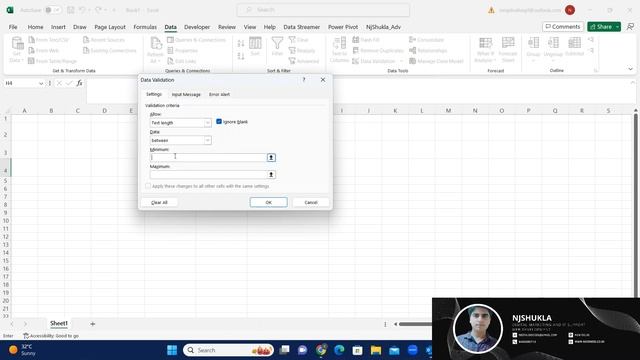
Task: Switch to the Error Alert tab
Action: 219,94
